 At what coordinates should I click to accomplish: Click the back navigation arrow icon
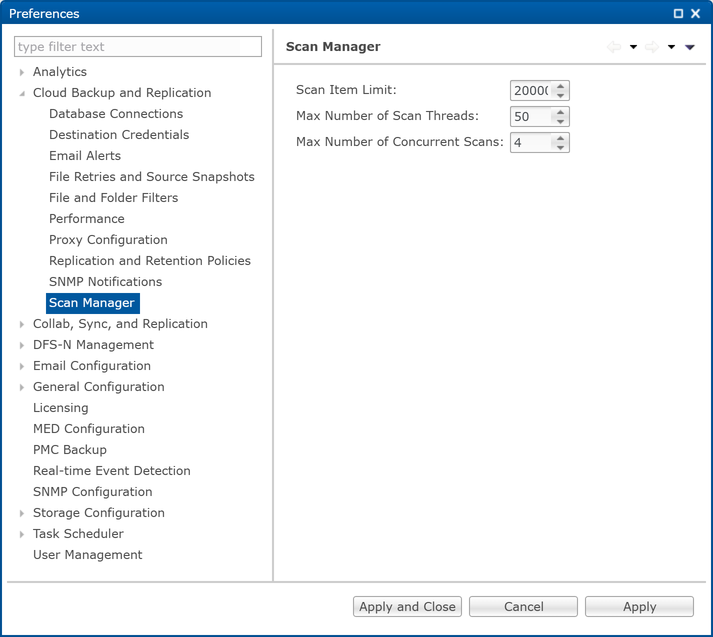tap(614, 47)
